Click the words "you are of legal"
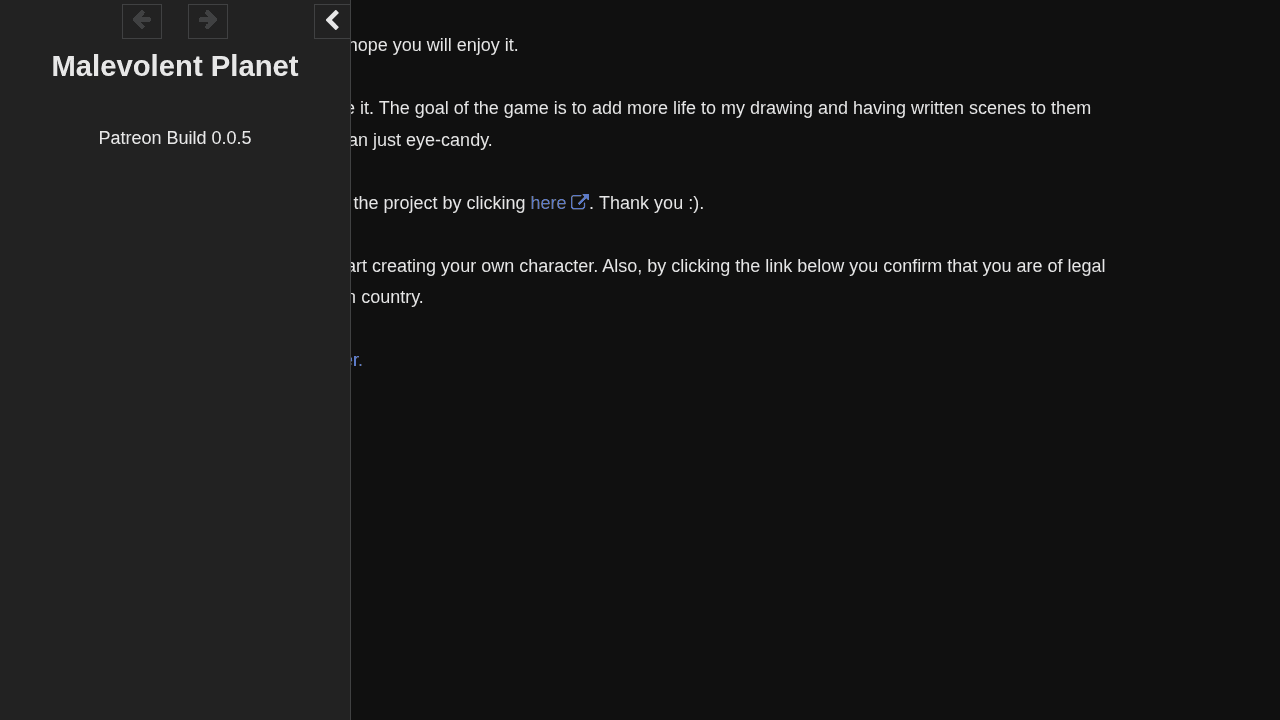The image size is (1280, 720). tap(1042, 266)
